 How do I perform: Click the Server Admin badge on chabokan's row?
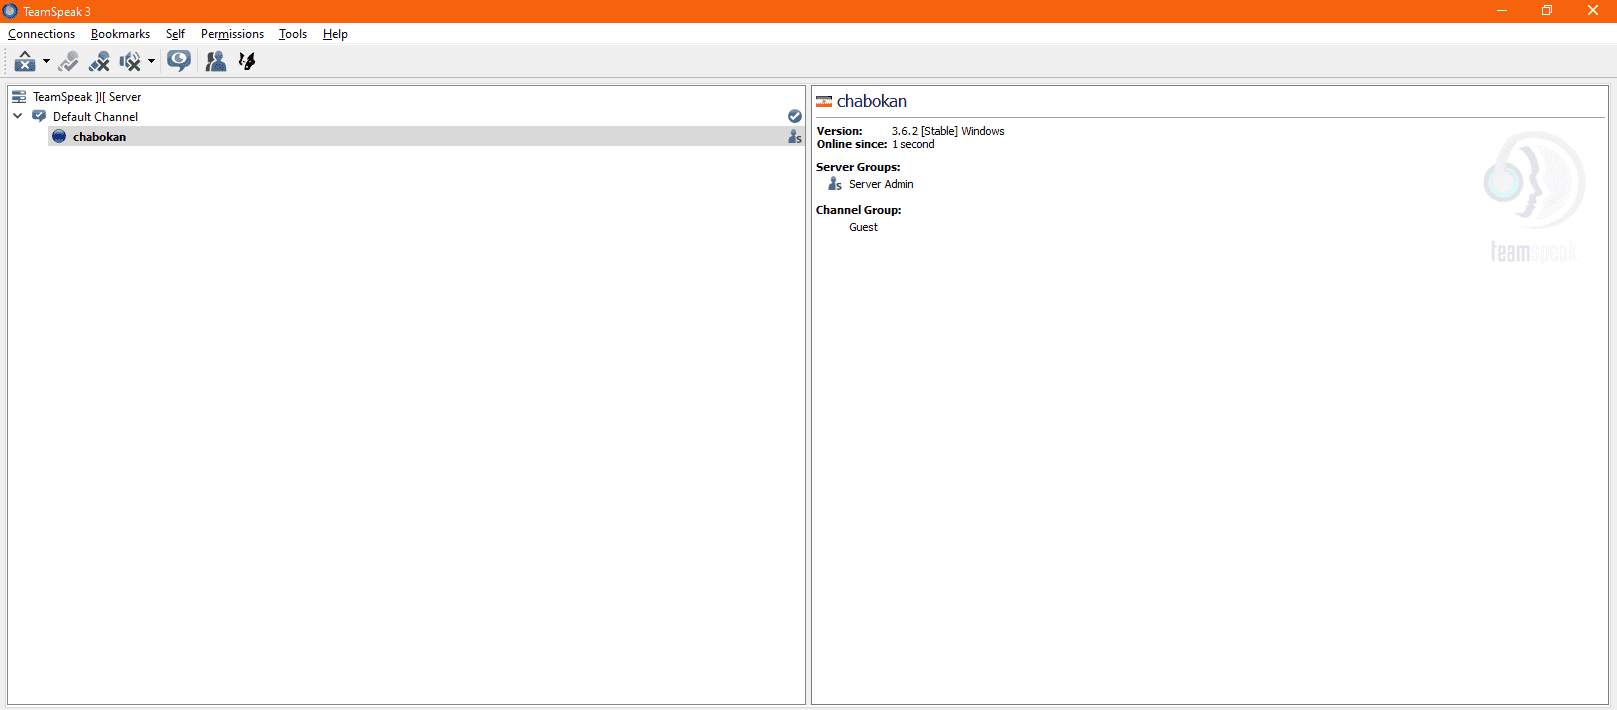point(795,137)
